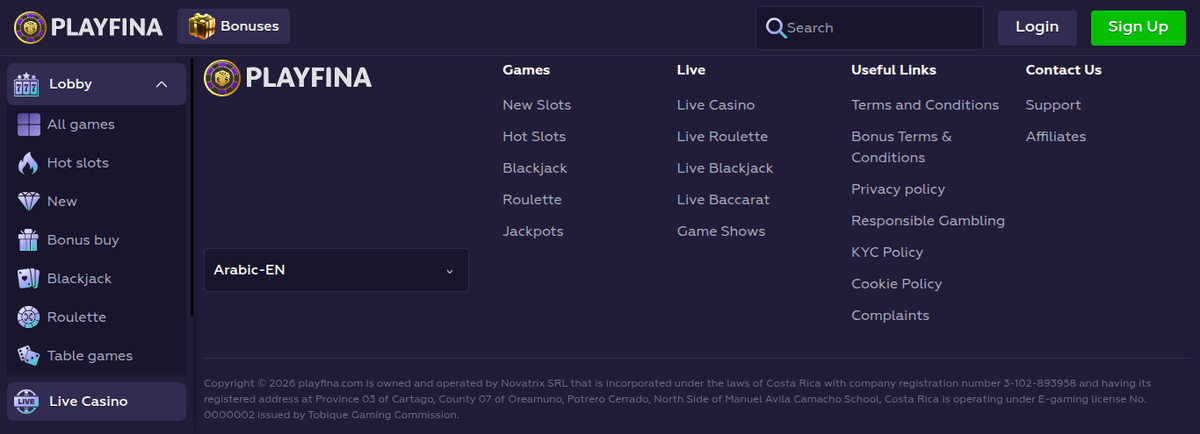
Task: Click the Roulette wheel icon in sidebar
Action: [28, 317]
